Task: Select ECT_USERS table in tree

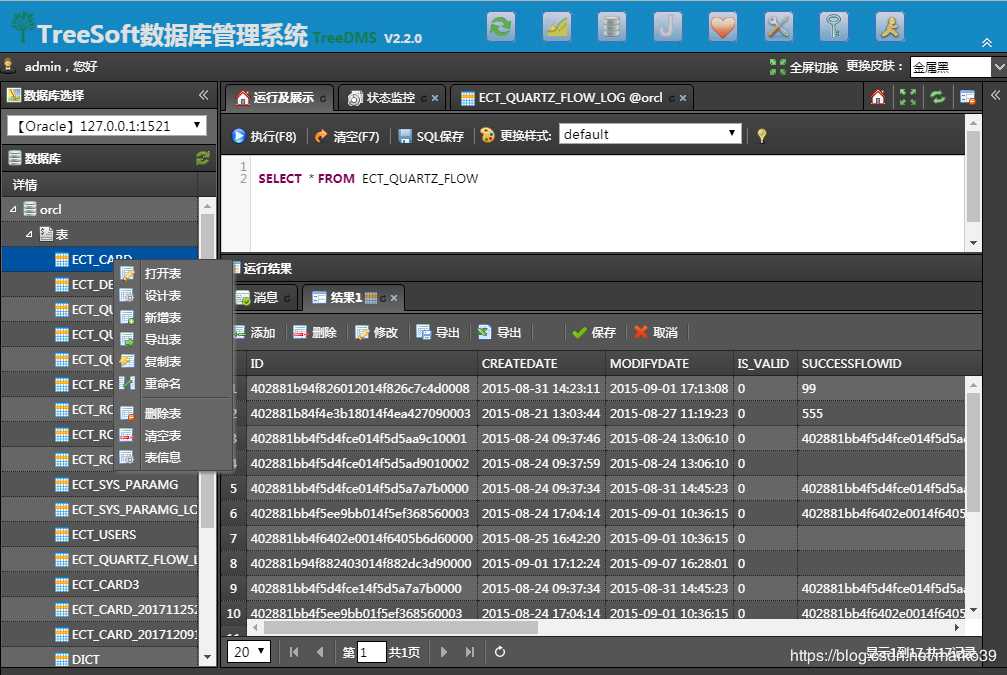Action: [95, 534]
